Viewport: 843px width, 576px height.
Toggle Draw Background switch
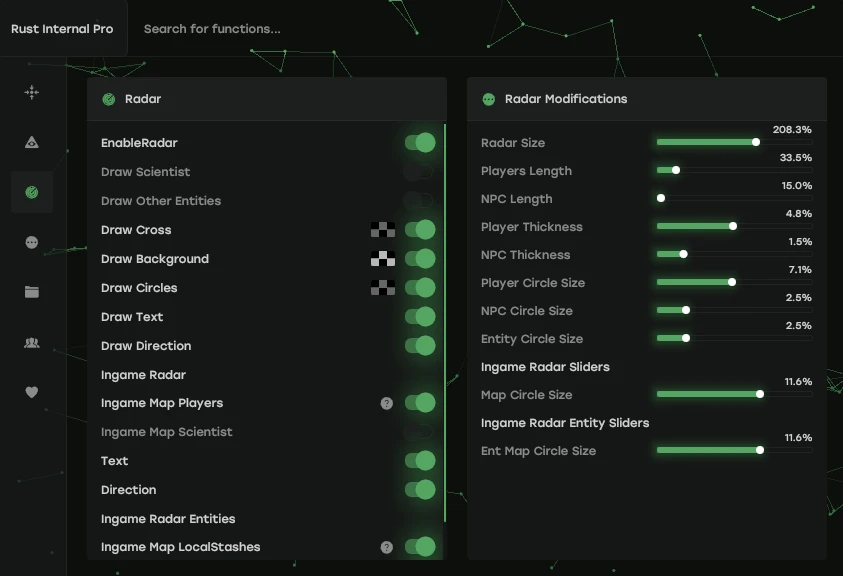click(x=420, y=259)
